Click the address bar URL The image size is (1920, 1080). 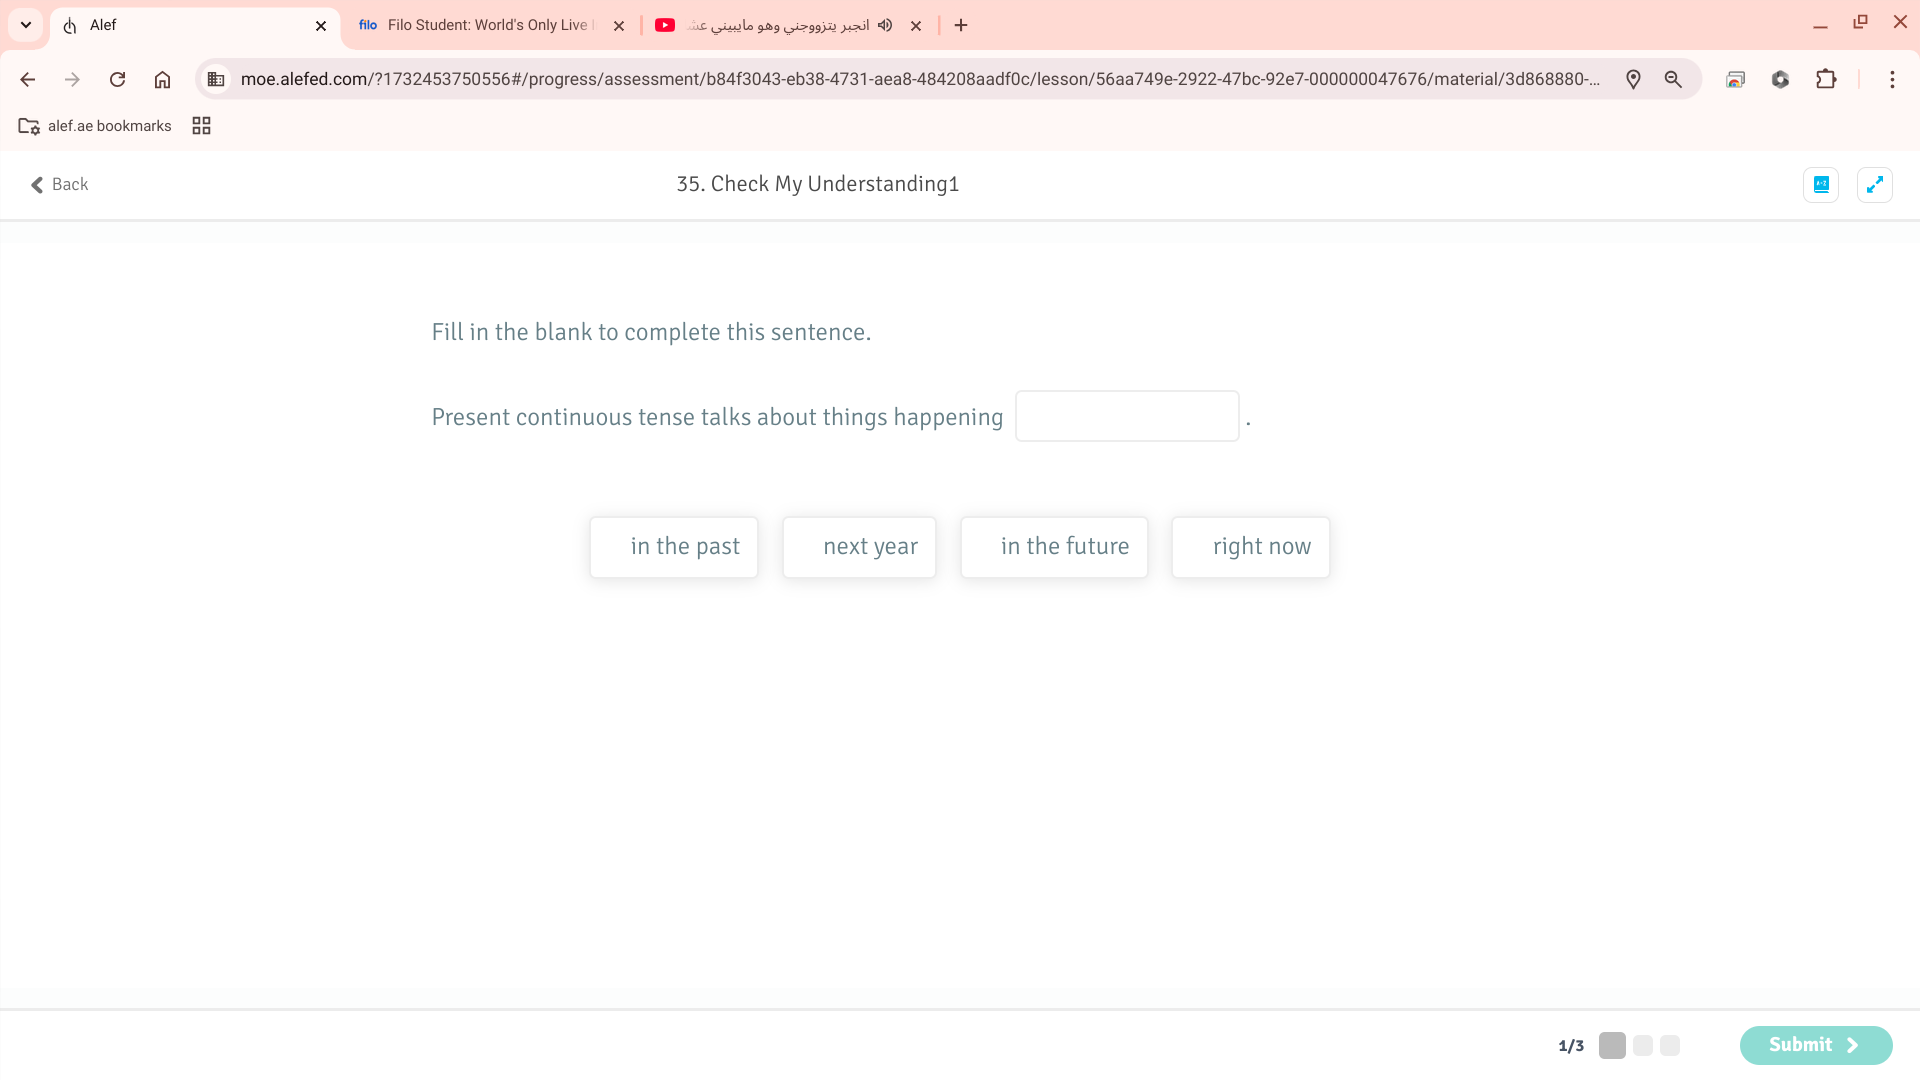[920, 79]
